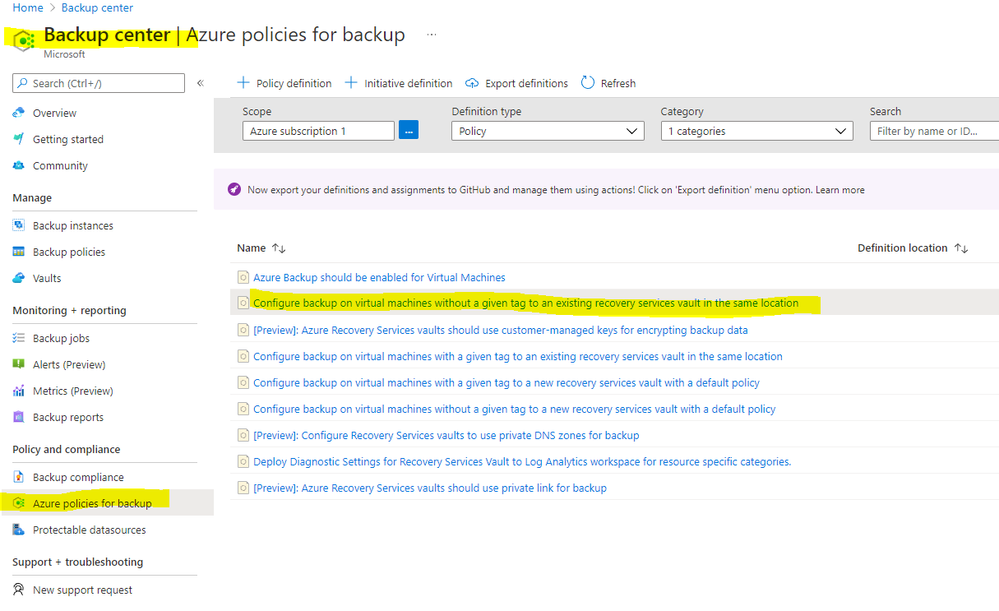Image resolution: width=999 pixels, height=611 pixels.
Task: Open Vaults in the sidebar
Action: tap(47, 278)
